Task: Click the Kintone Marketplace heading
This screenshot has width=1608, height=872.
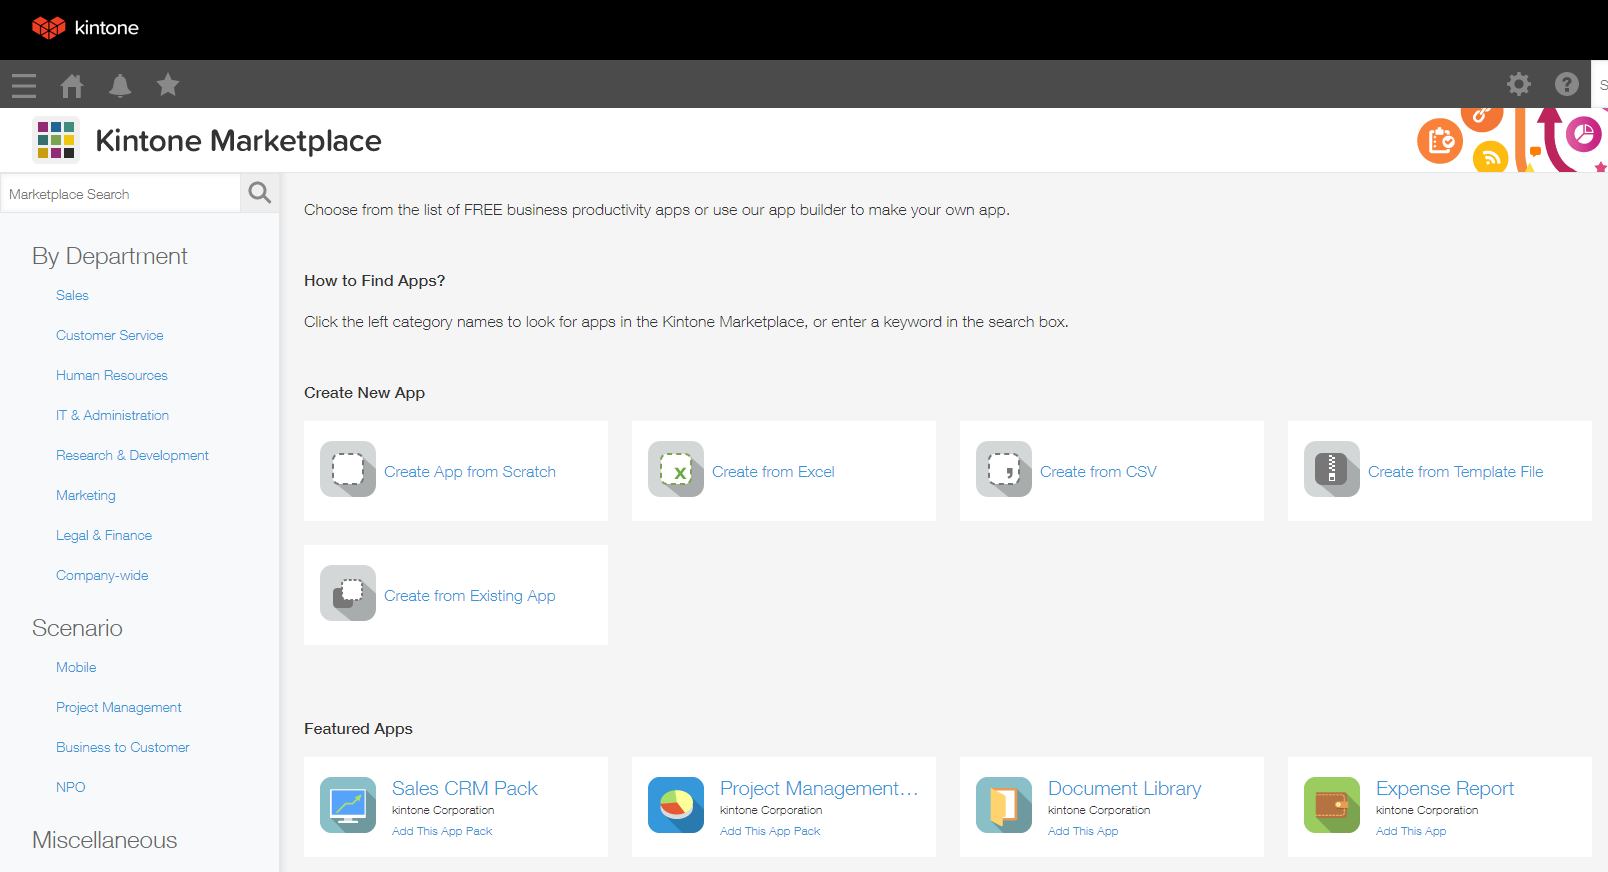Action: (x=238, y=141)
